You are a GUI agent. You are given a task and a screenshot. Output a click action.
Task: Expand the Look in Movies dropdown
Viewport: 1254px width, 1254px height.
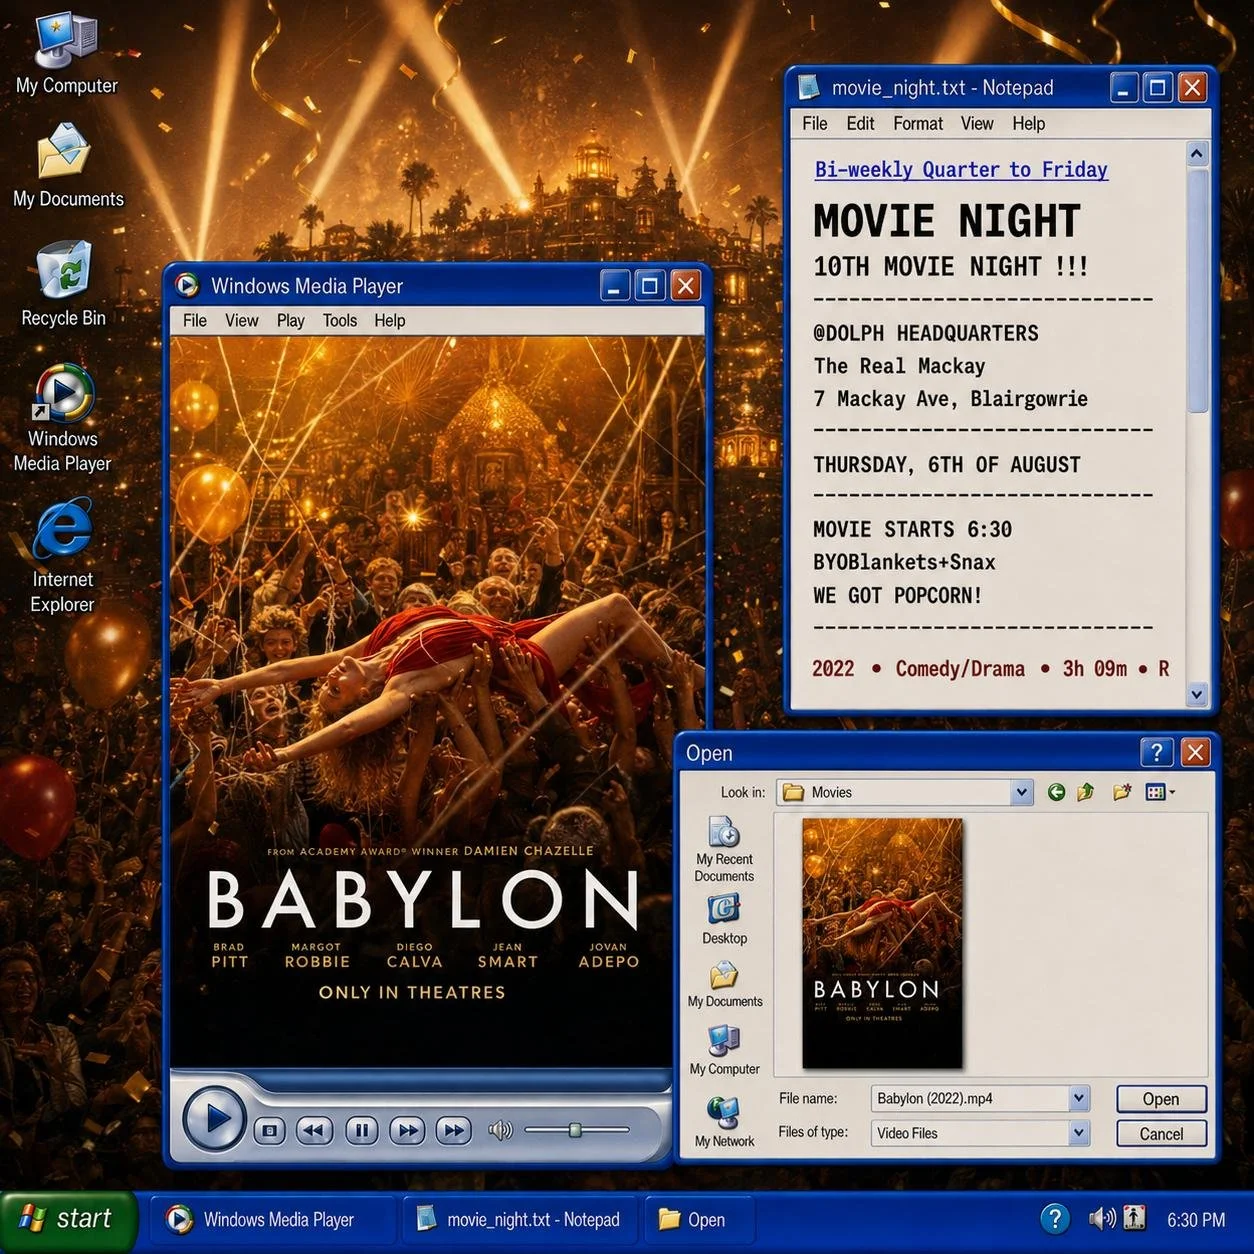pos(1021,792)
